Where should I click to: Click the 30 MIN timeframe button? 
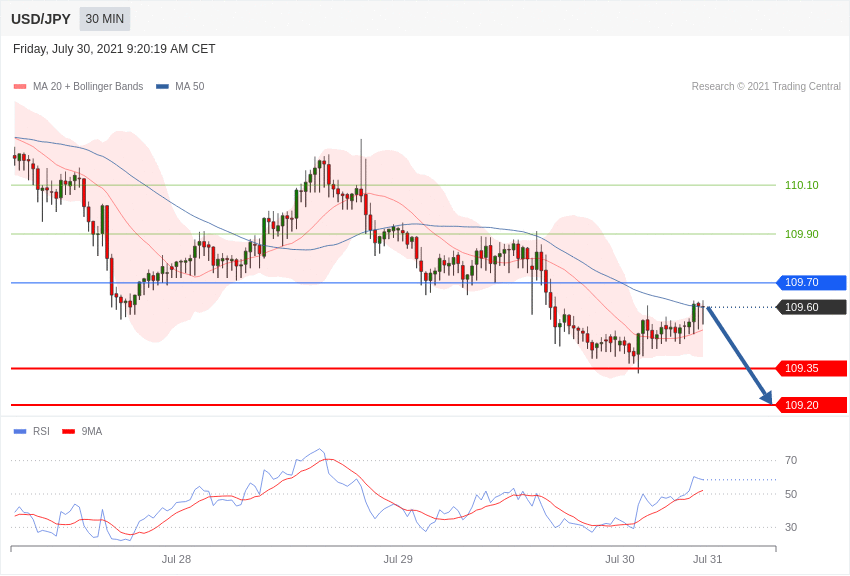[x=105, y=19]
